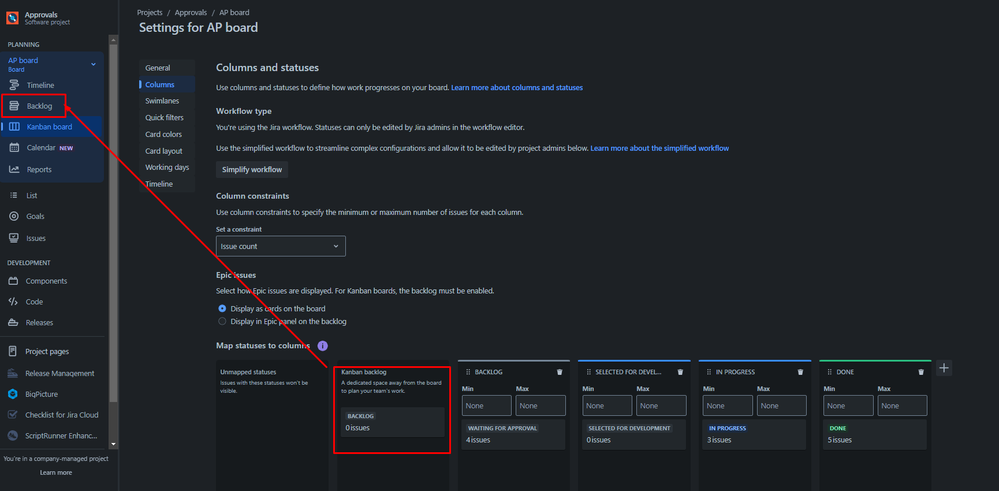Click the Approvals project avatar icon
The width and height of the screenshot is (999, 491).
[x=13, y=18]
